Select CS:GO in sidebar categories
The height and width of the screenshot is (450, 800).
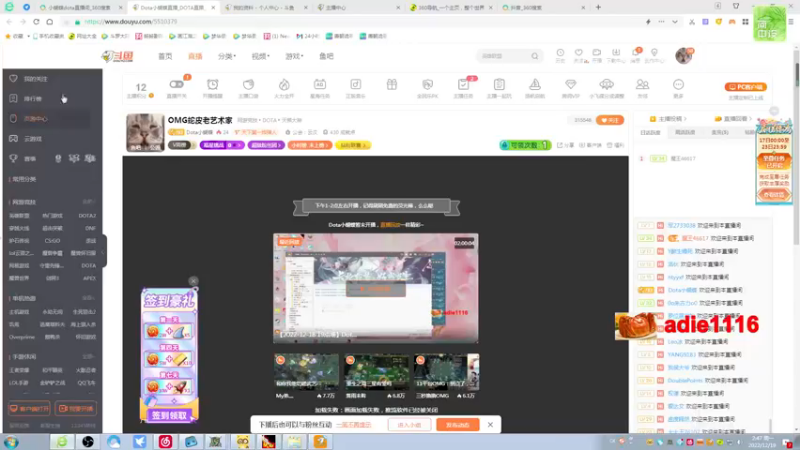coord(52,241)
